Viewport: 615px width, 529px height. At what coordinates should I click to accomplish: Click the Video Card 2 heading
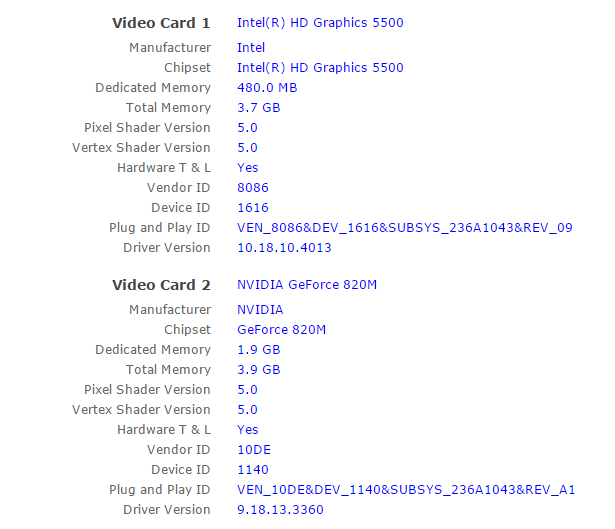click(x=161, y=285)
